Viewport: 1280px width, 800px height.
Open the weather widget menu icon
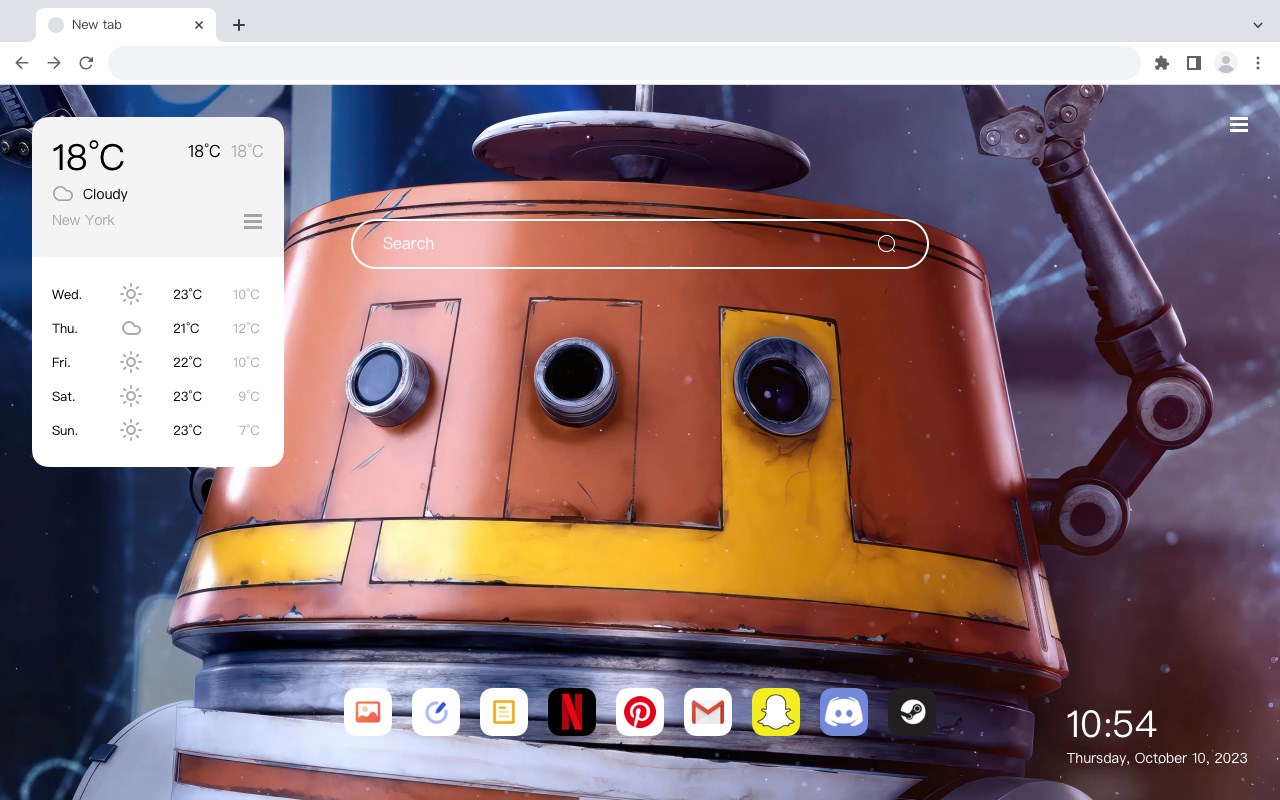pos(253,221)
